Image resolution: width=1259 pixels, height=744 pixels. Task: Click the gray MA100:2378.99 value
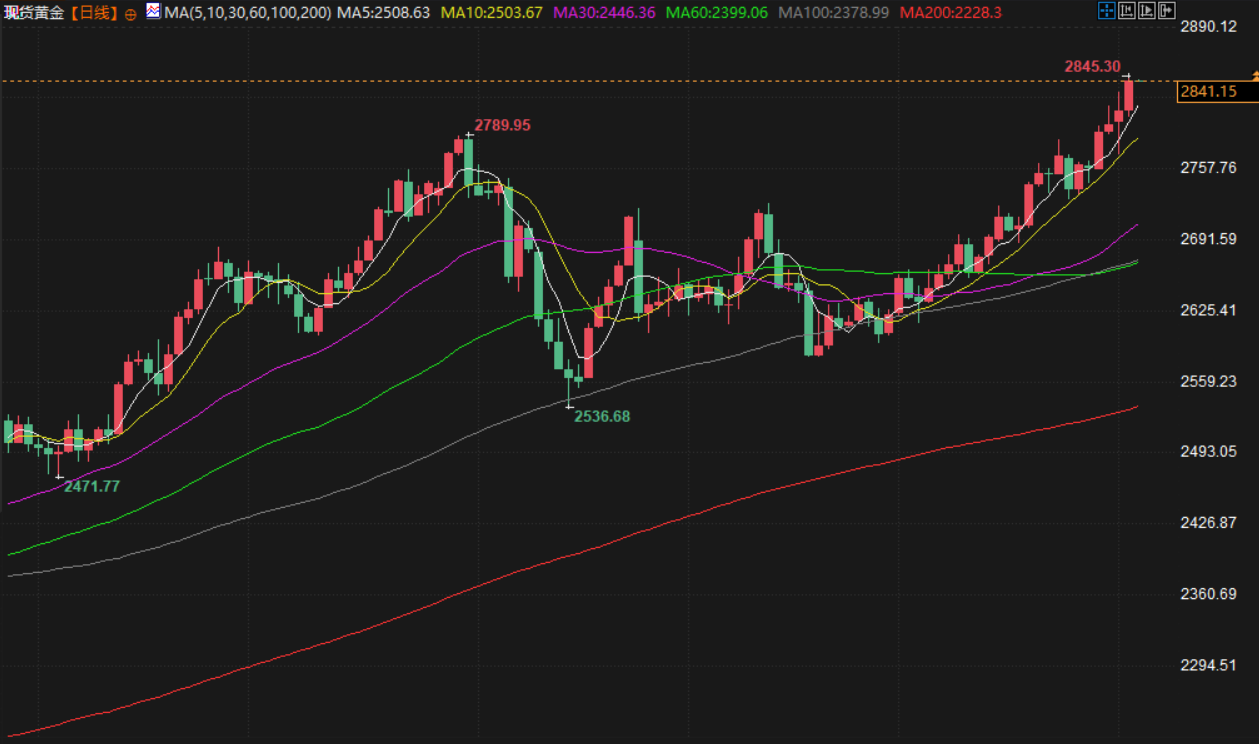(834, 13)
